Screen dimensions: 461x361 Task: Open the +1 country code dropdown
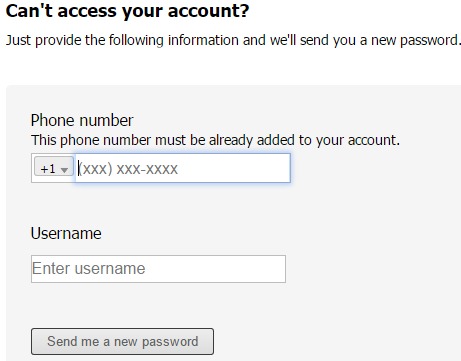54,166
